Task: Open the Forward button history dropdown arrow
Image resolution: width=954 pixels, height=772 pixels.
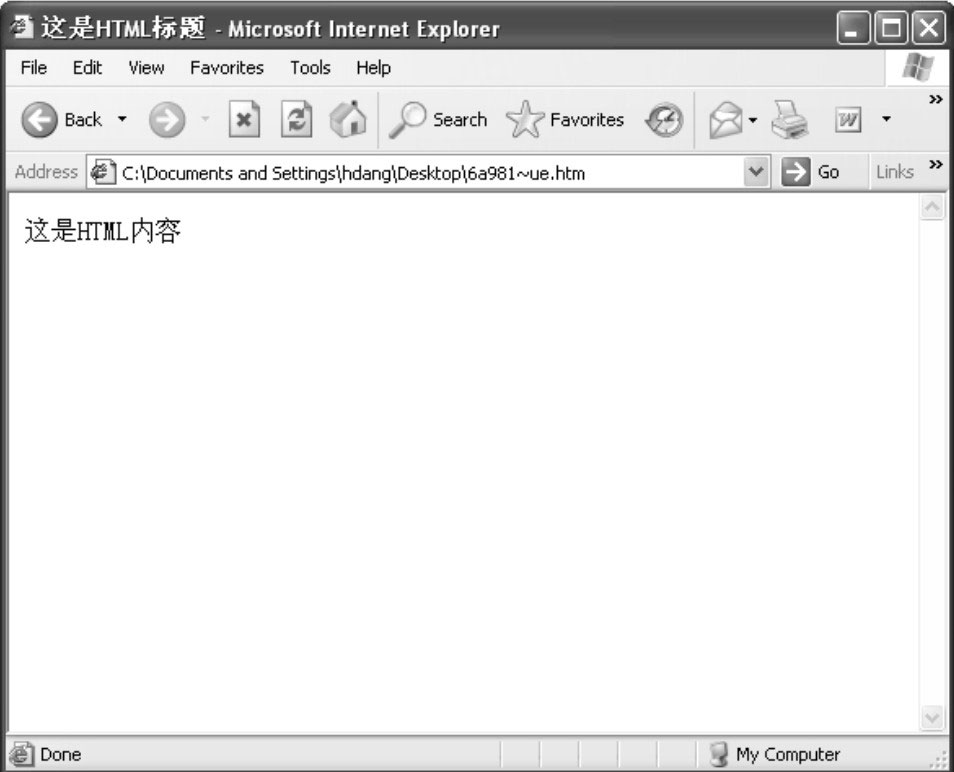Action: click(x=206, y=119)
